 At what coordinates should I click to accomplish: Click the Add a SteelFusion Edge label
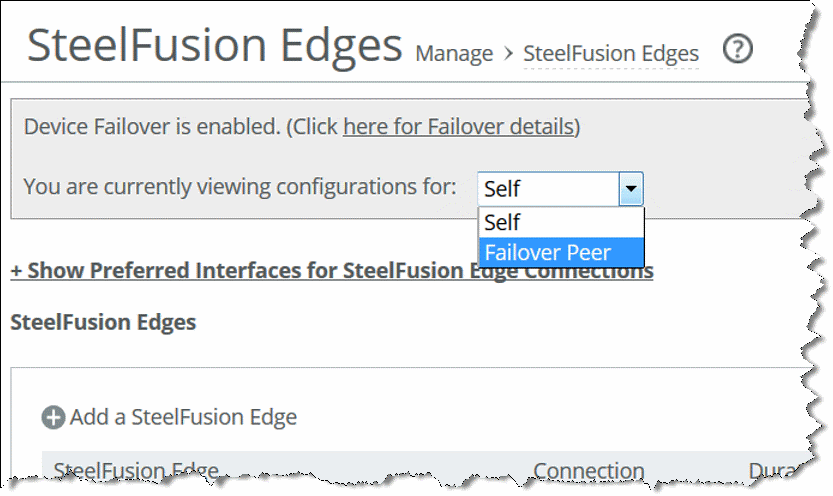click(x=183, y=417)
